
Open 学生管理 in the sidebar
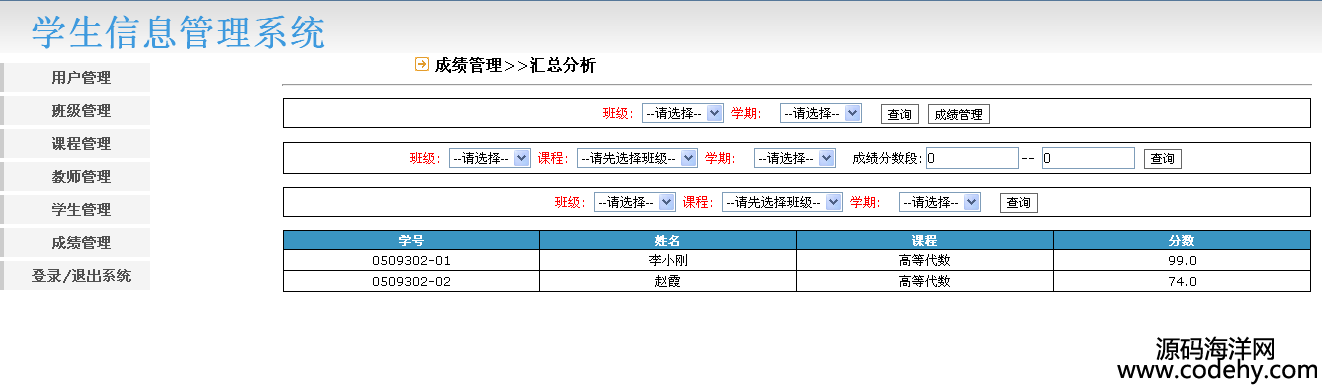tap(81, 210)
